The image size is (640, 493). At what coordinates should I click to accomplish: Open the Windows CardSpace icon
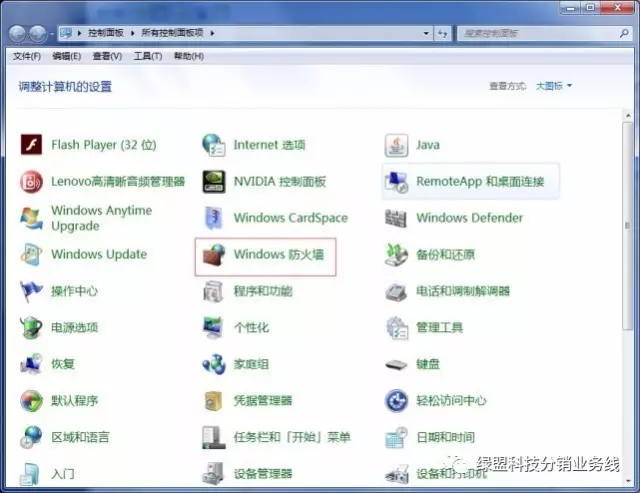(214, 218)
